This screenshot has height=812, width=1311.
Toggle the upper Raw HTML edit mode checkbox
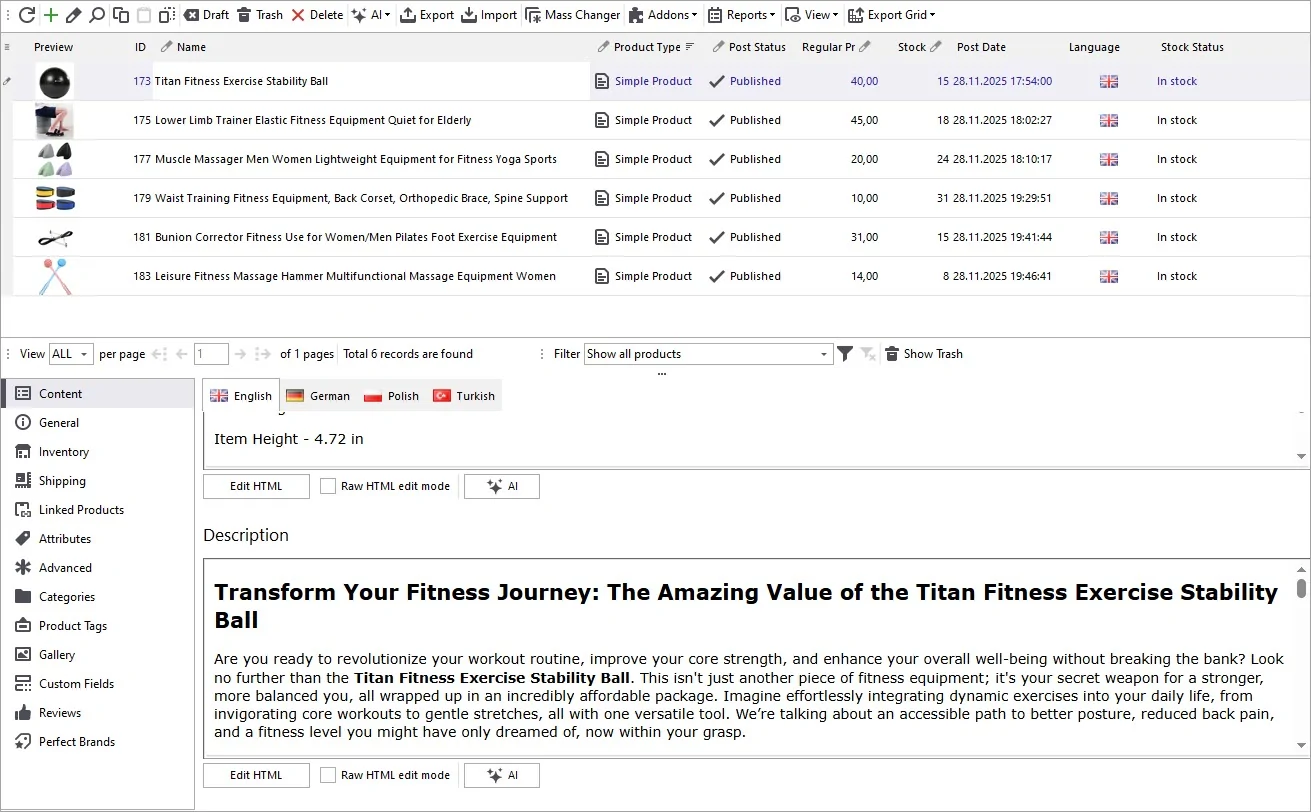[x=328, y=486]
